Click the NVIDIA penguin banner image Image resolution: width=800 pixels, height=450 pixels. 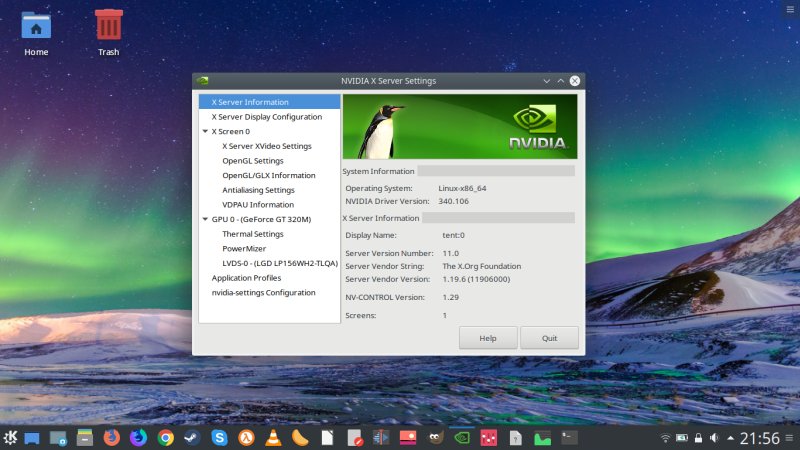point(460,127)
